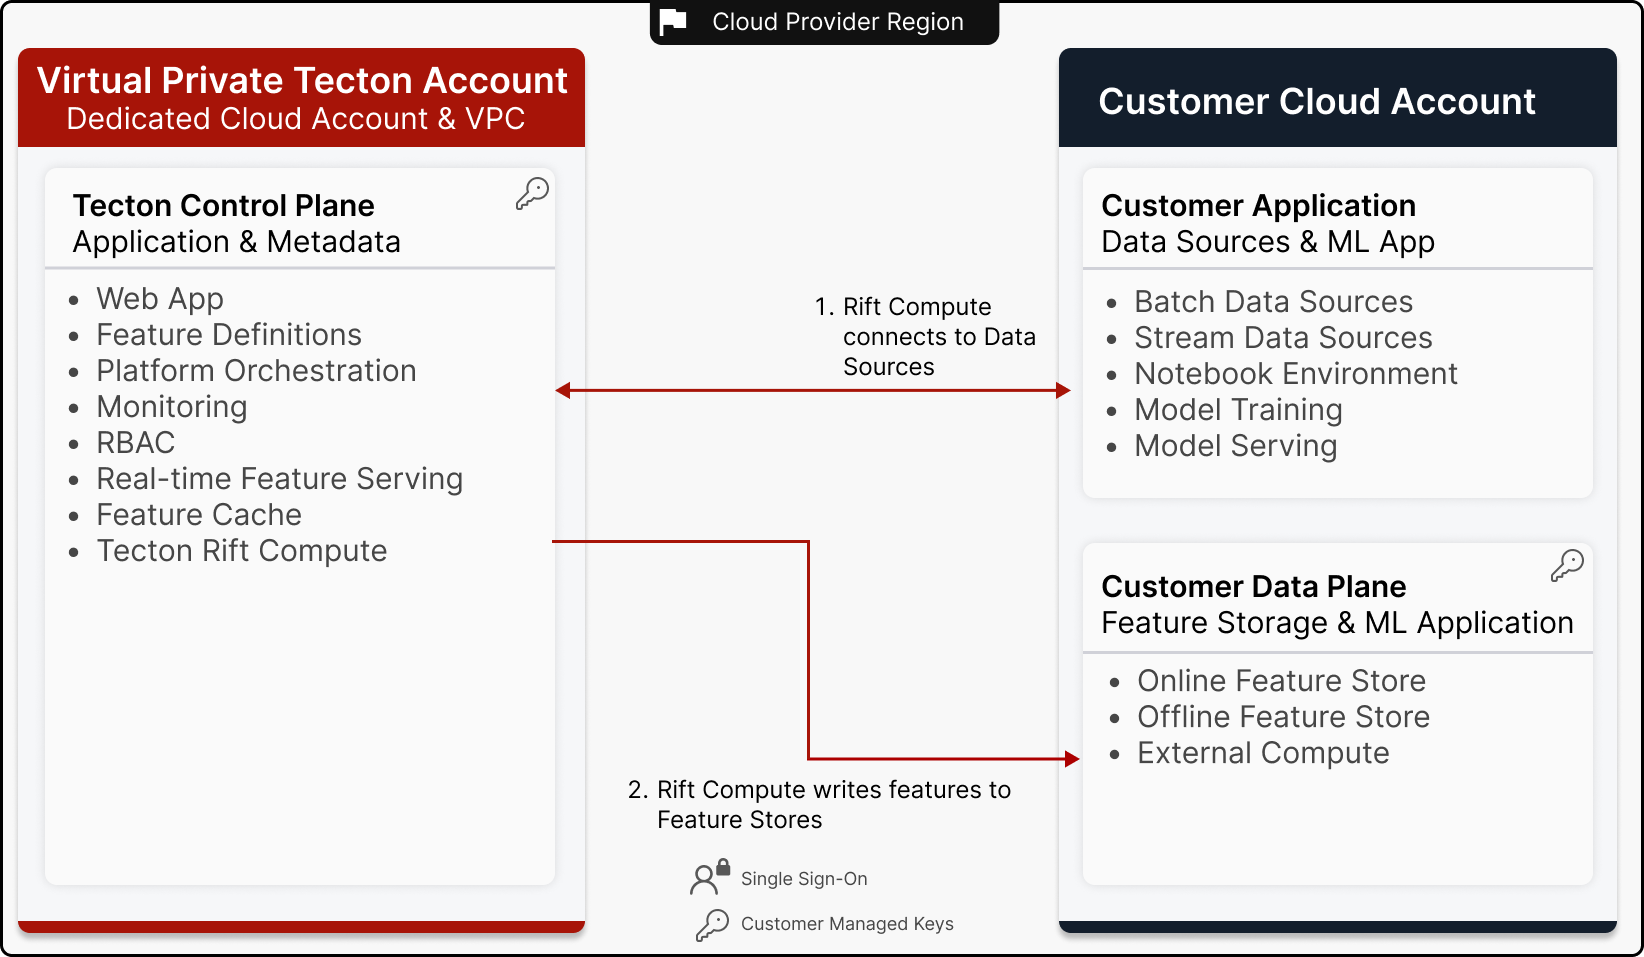Select the Web App list item
Viewport: 1644px width, 957px height.
[x=160, y=299]
